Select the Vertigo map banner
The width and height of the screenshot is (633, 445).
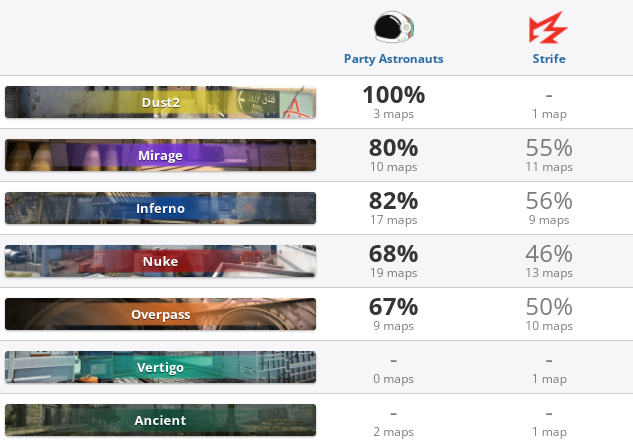click(x=160, y=367)
